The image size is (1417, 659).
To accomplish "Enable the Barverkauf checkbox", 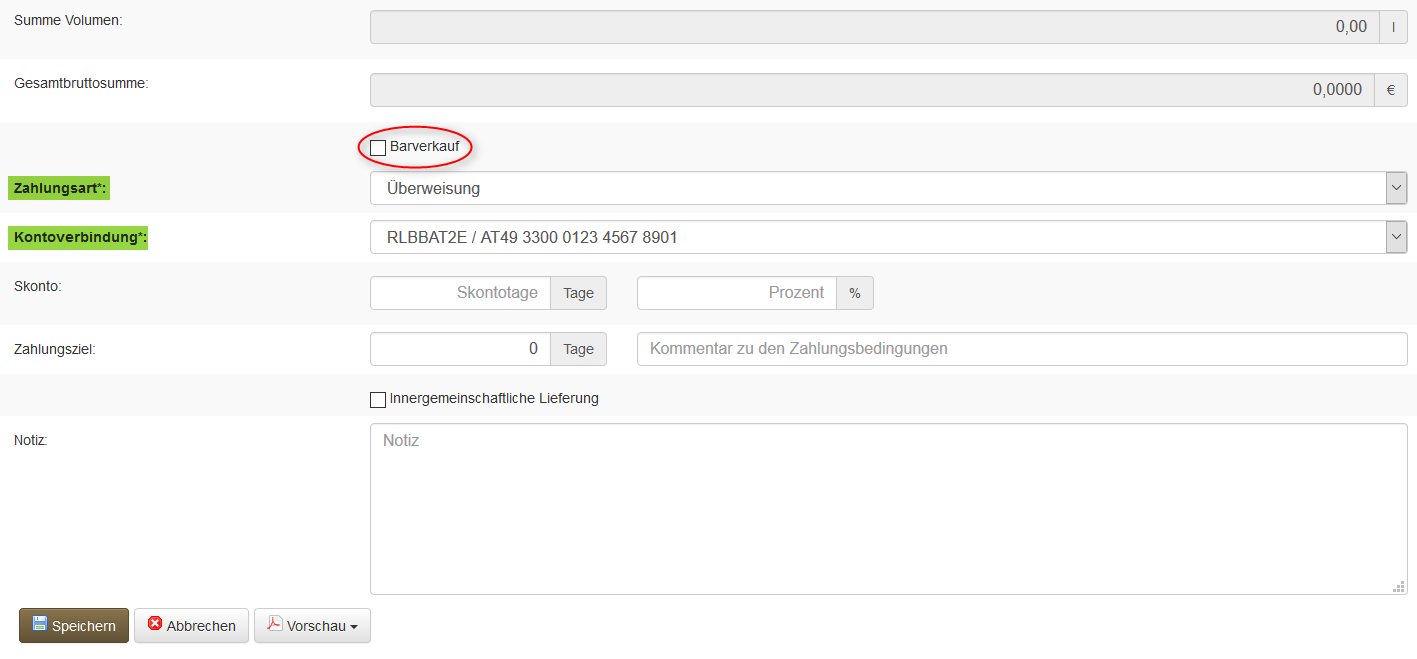I will [378, 148].
